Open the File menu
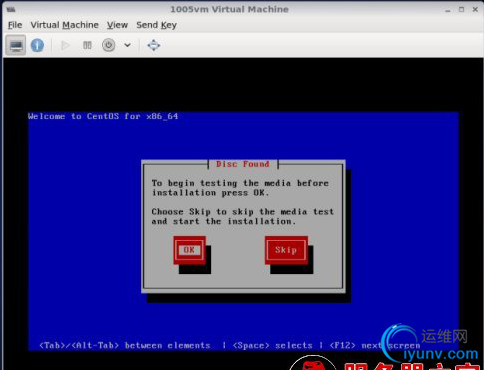The height and width of the screenshot is (370, 484). coord(15,25)
